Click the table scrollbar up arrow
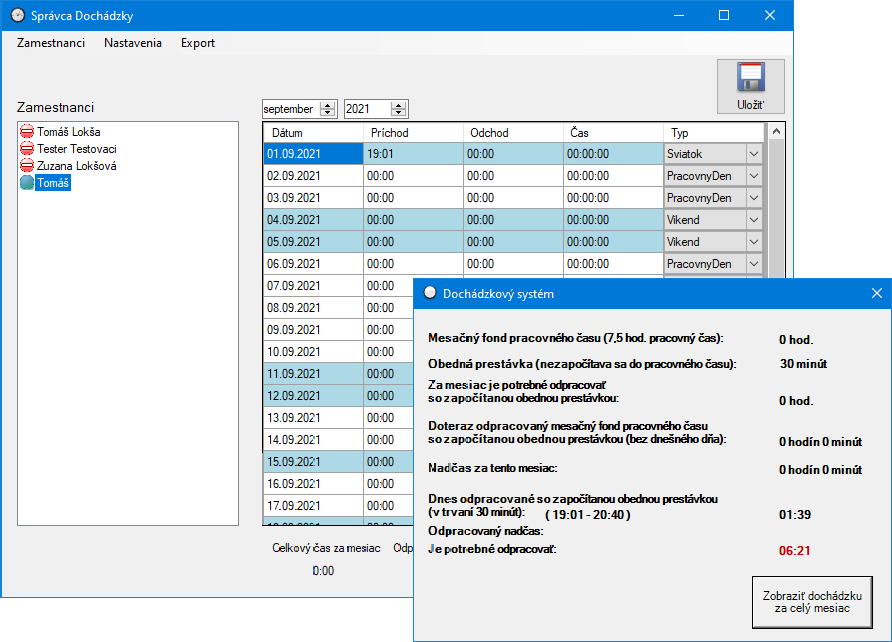Viewport: 892px width, 642px height. pyautogui.click(x=776, y=131)
